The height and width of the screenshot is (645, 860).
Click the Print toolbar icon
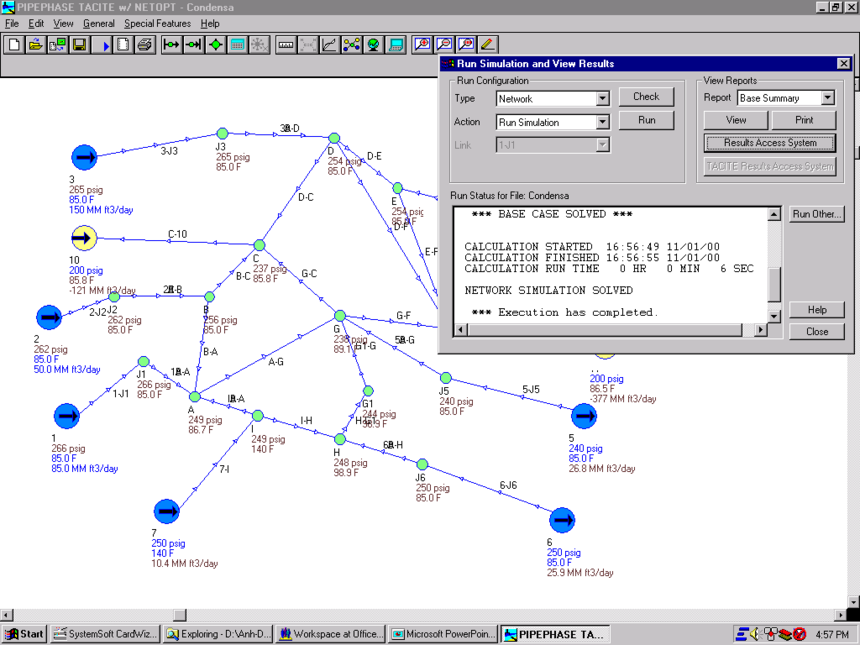point(145,45)
